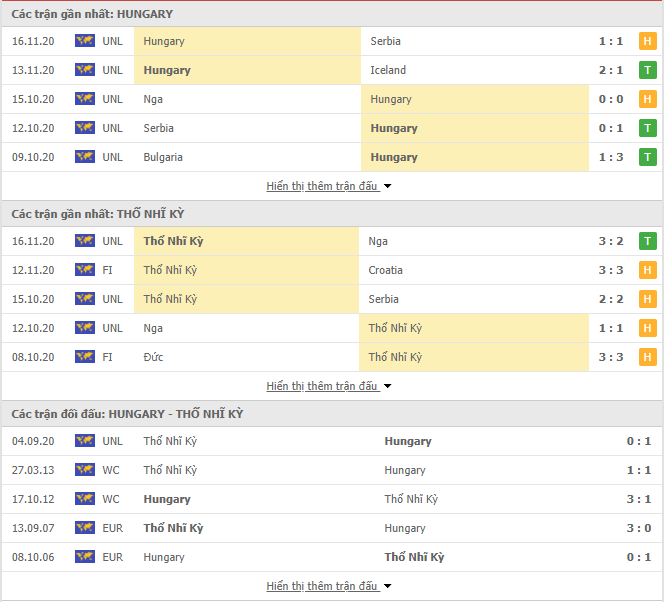The height and width of the screenshot is (602, 664).
Task: Click the Croatia team name in 12.11.20 friendly
Action: 385,270
